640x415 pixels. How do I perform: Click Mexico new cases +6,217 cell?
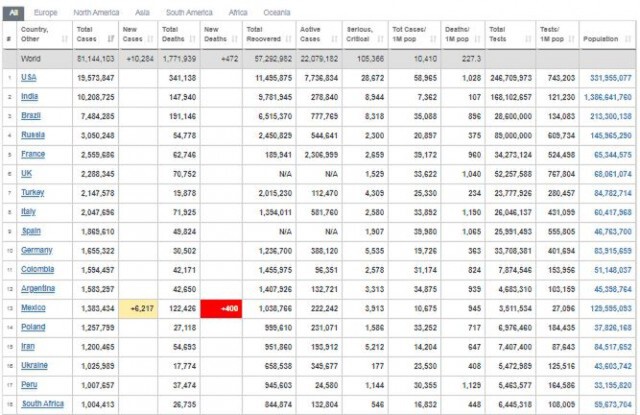point(138,308)
